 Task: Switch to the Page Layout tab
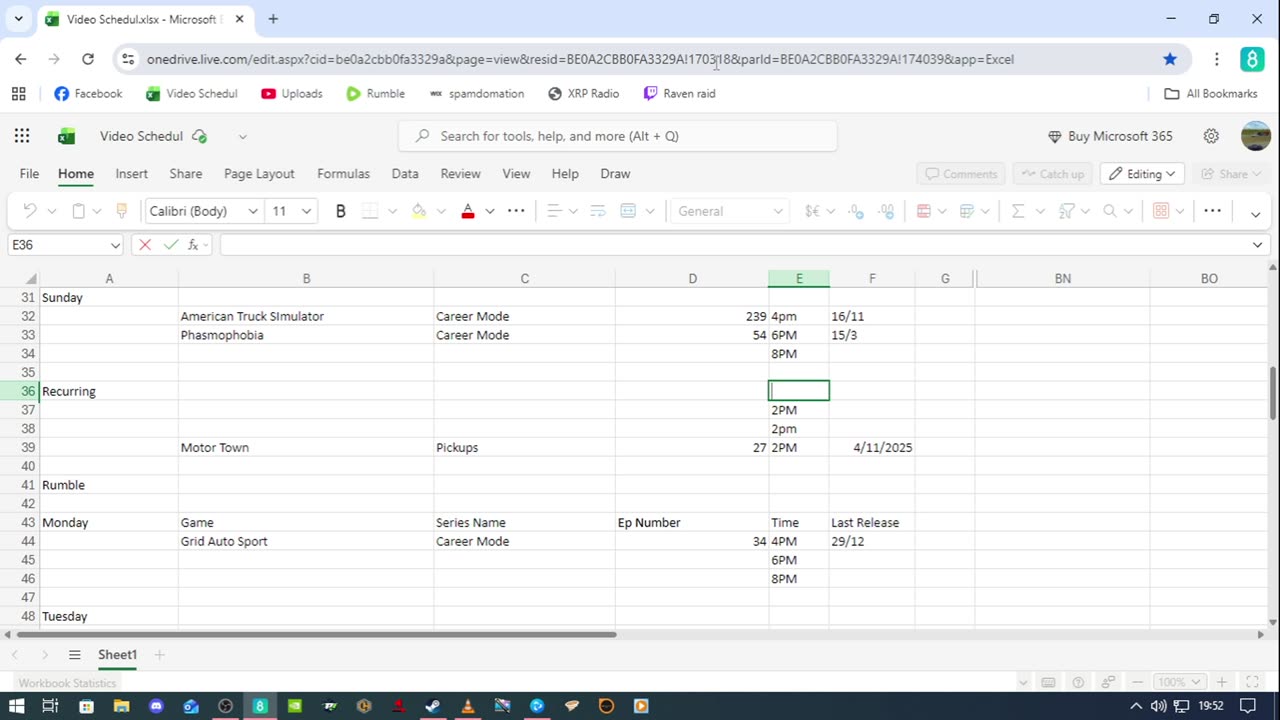click(x=259, y=174)
